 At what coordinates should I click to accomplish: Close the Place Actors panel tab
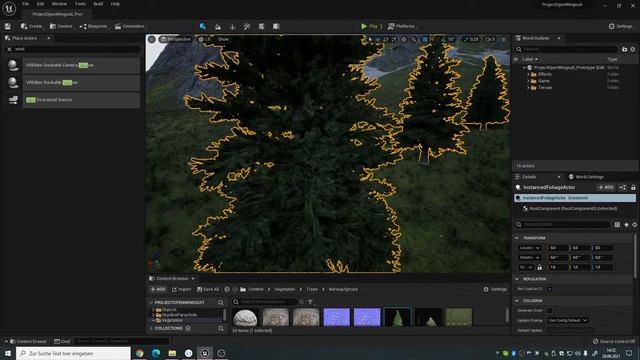pos(49,38)
